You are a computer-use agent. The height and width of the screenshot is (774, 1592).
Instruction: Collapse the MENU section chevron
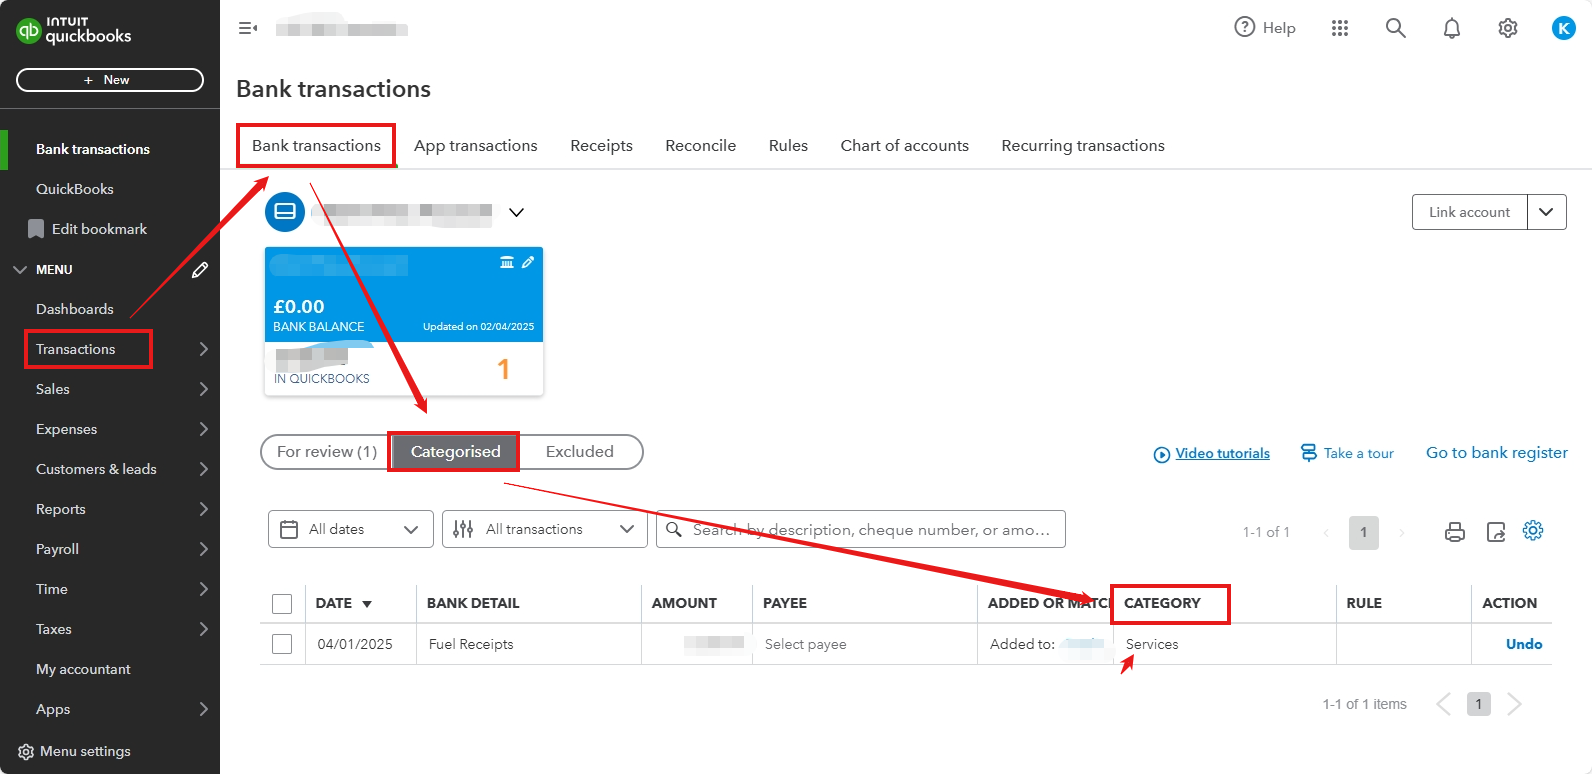(x=20, y=270)
